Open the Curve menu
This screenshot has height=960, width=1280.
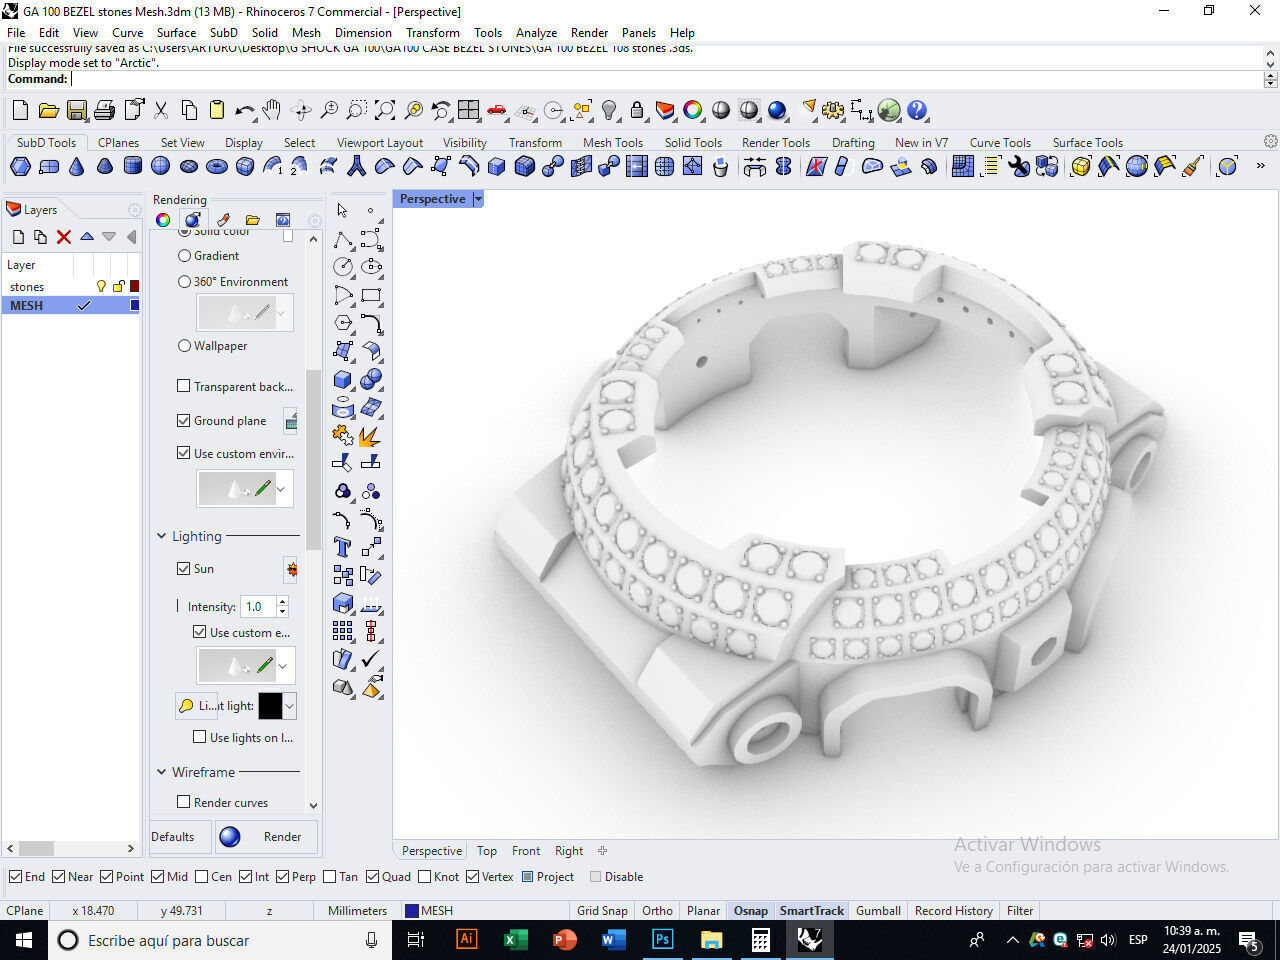(x=127, y=32)
